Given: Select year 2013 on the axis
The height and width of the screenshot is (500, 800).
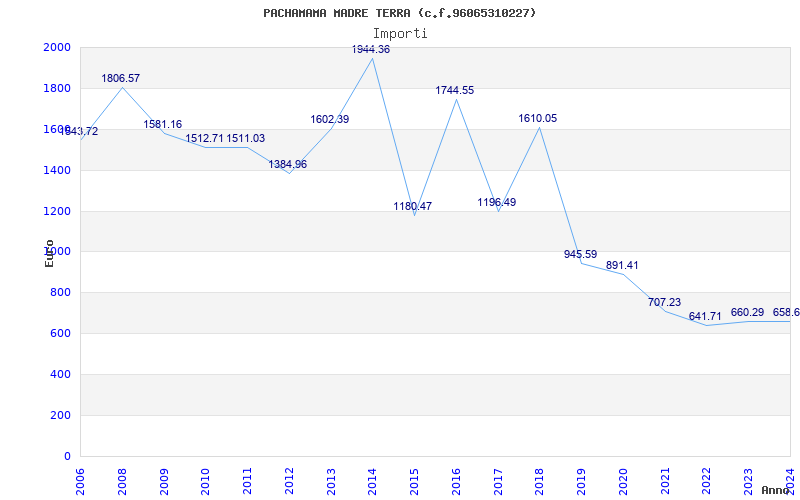Looking at the screenshot, I should [x=331, y=481].
